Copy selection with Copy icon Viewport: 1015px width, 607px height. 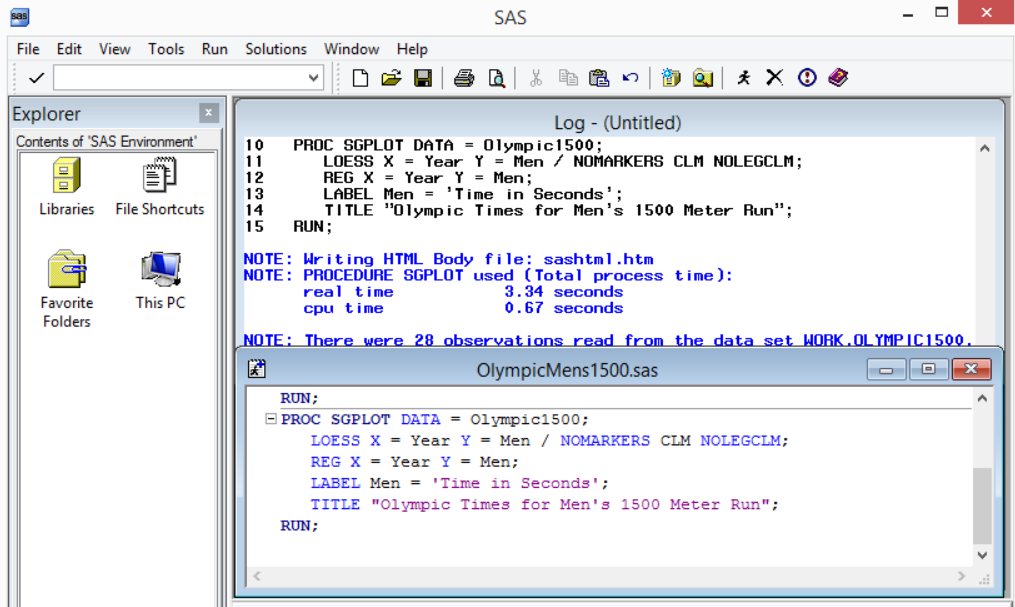[568, 78]
